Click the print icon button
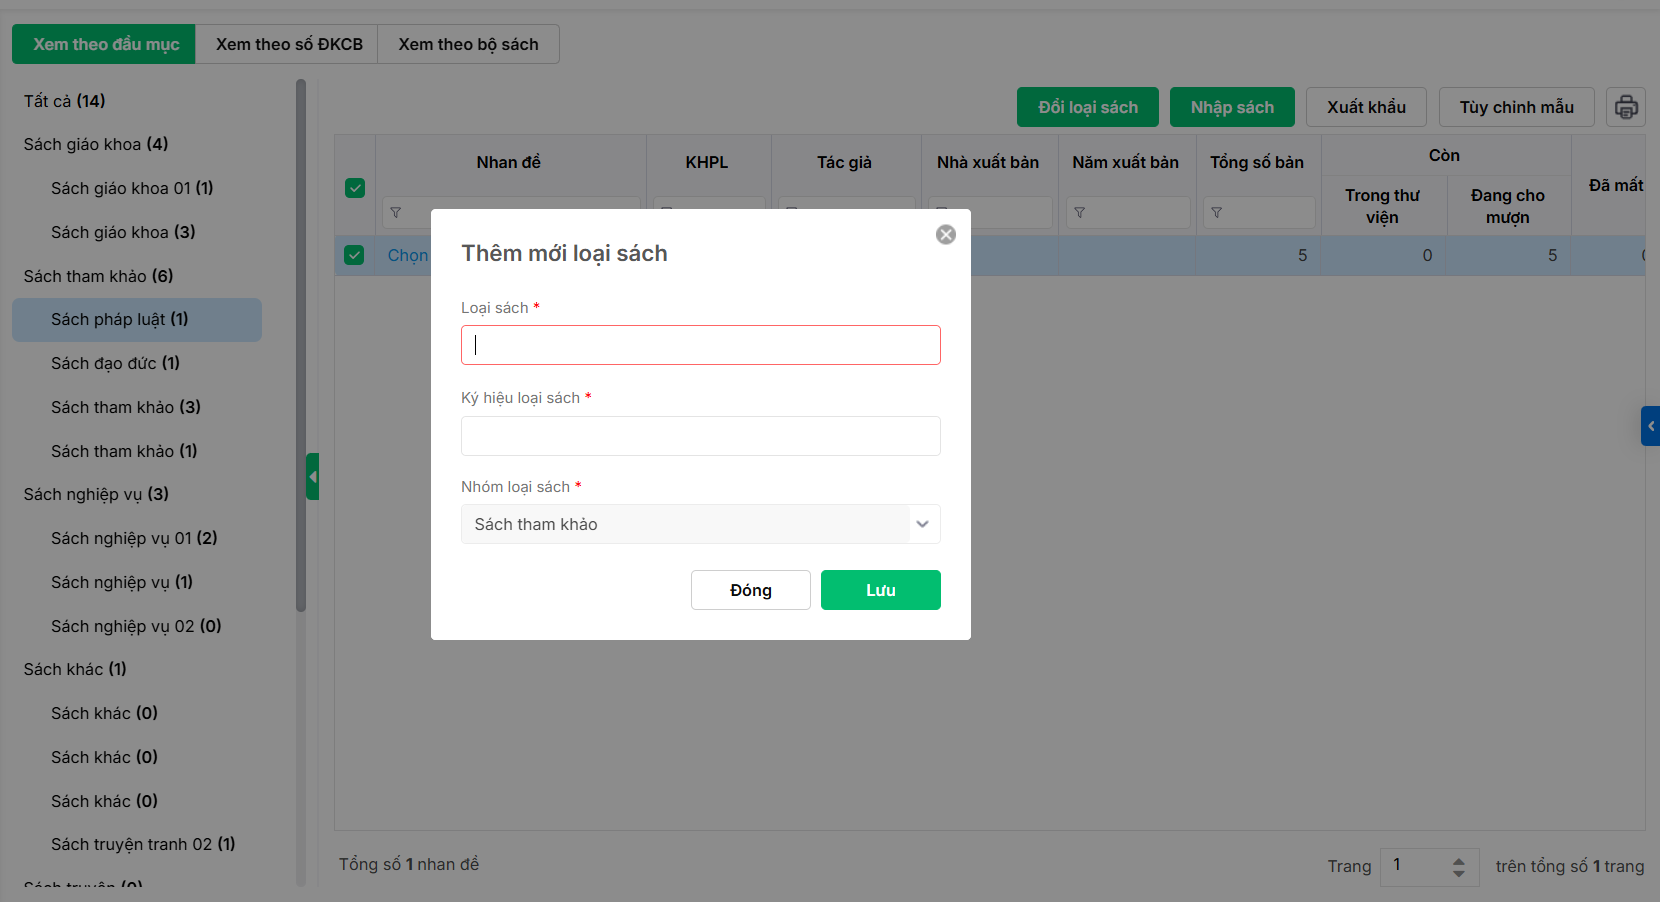Screen dimensions: 1660x902 click(1626, 107)
